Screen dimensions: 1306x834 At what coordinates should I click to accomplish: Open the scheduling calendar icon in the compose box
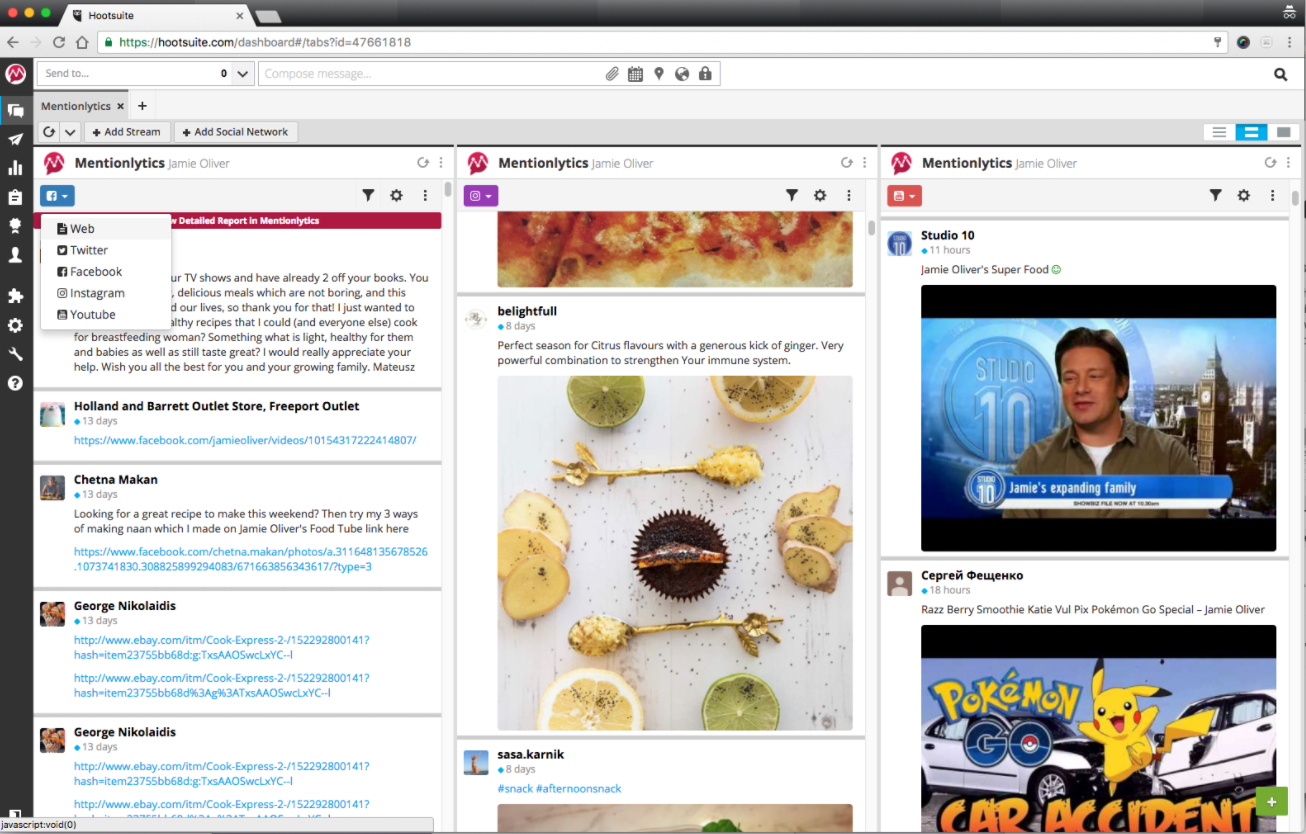tap(635, 74)
